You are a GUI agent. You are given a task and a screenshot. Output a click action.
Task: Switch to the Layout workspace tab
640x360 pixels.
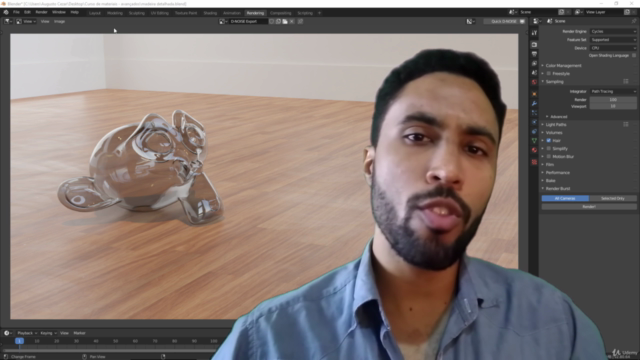(x=95, y=13)
